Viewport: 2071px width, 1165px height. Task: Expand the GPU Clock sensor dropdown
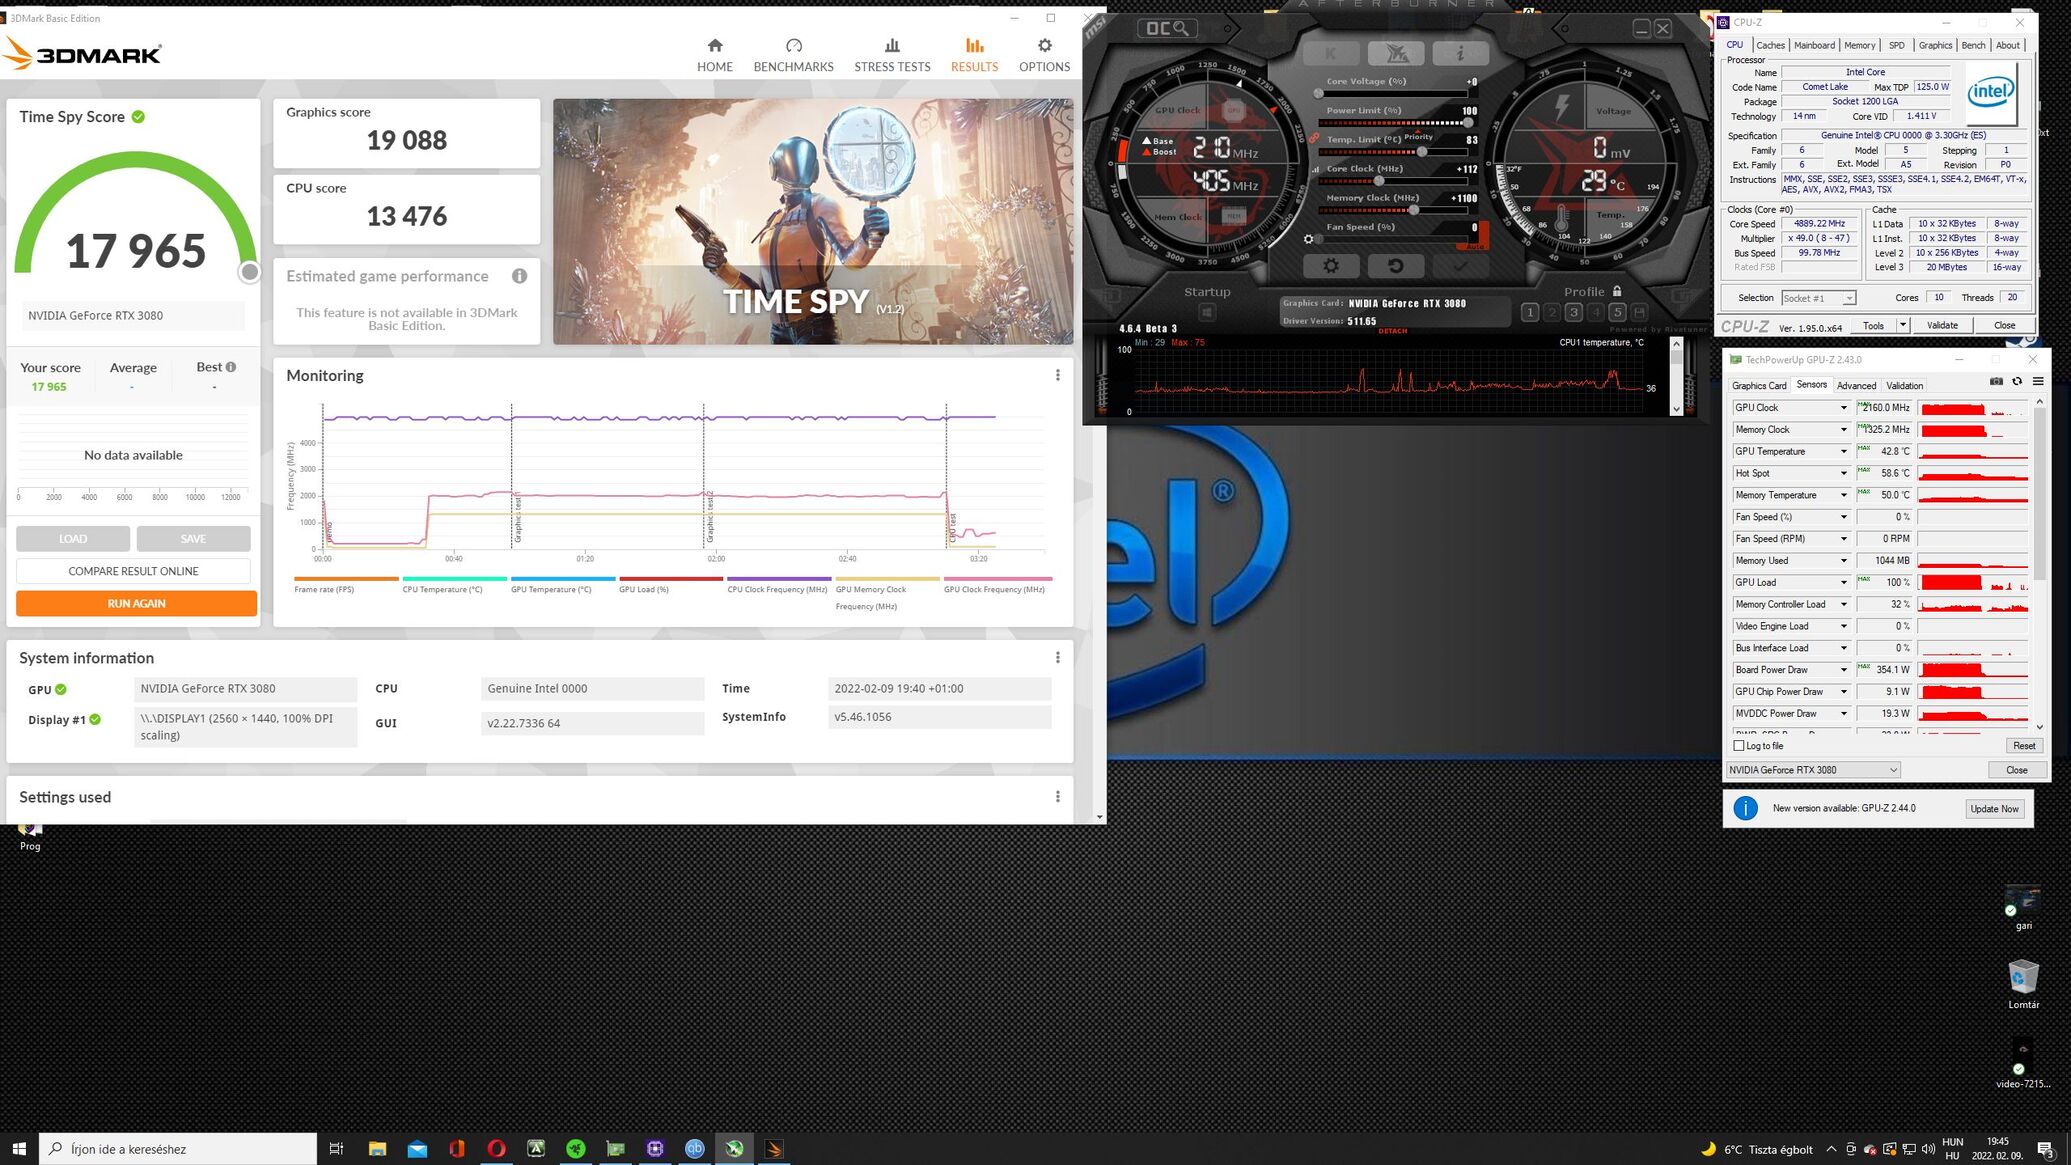coord(1843,408)
